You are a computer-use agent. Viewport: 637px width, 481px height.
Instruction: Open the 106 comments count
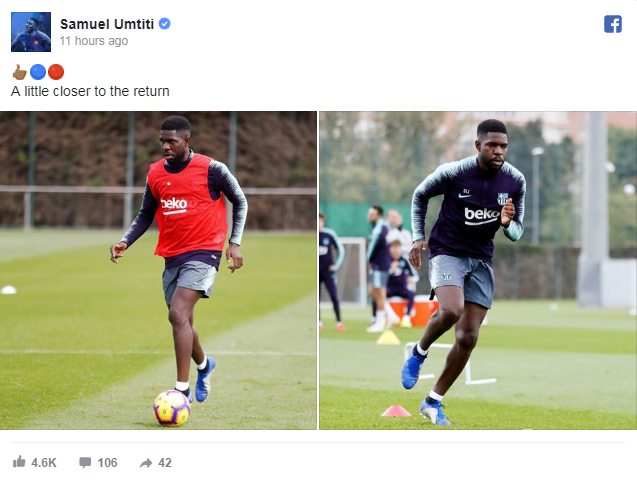pos(107,463)
